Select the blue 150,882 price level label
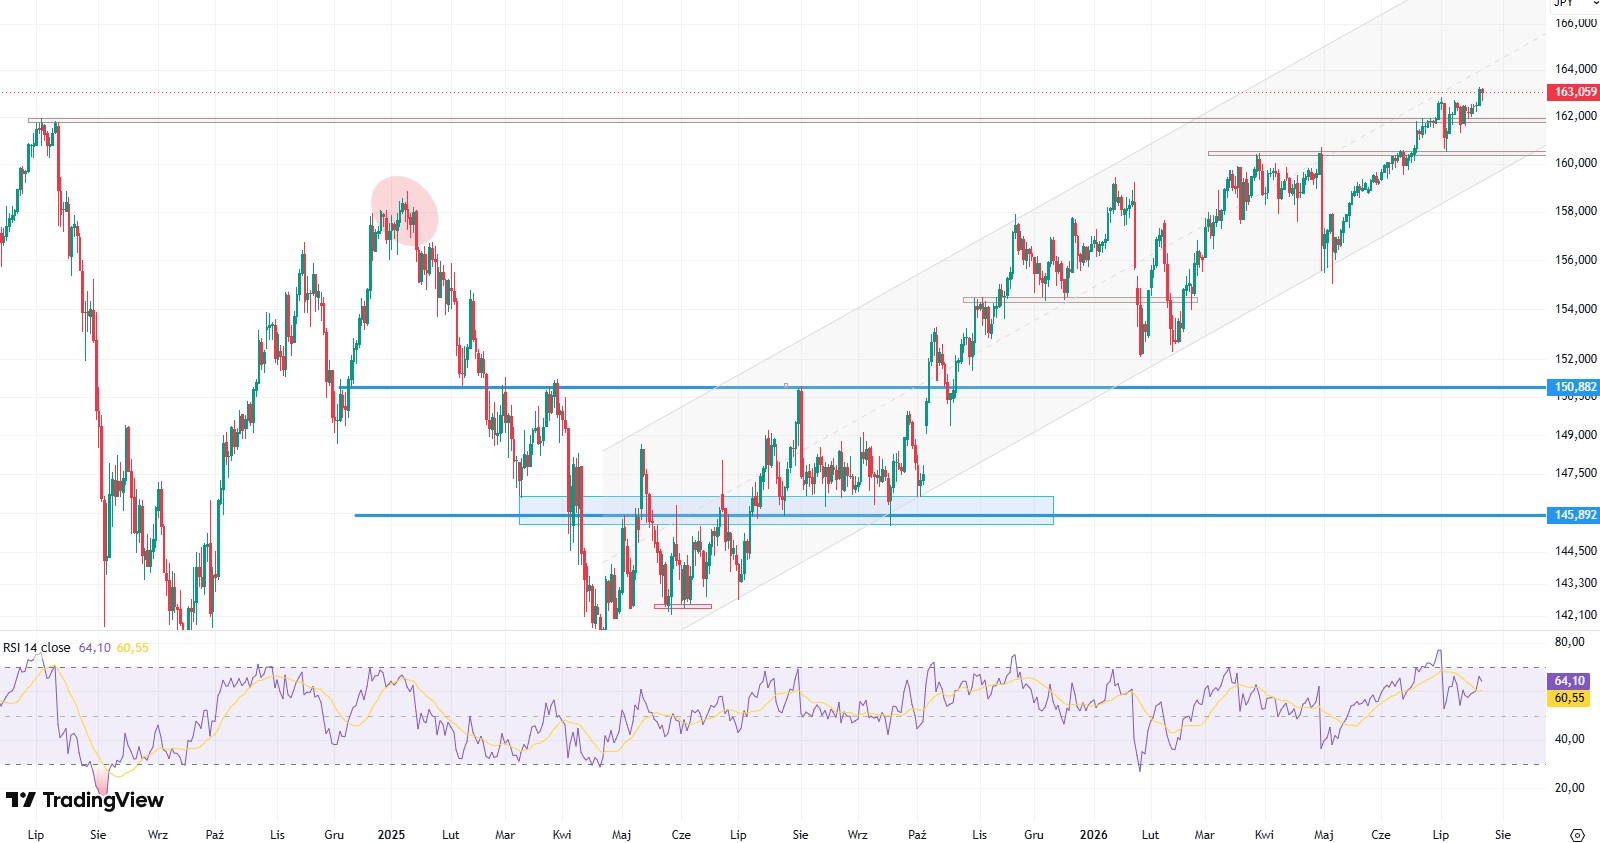Screen dimensions: 1600x843 click(1574, 387)
